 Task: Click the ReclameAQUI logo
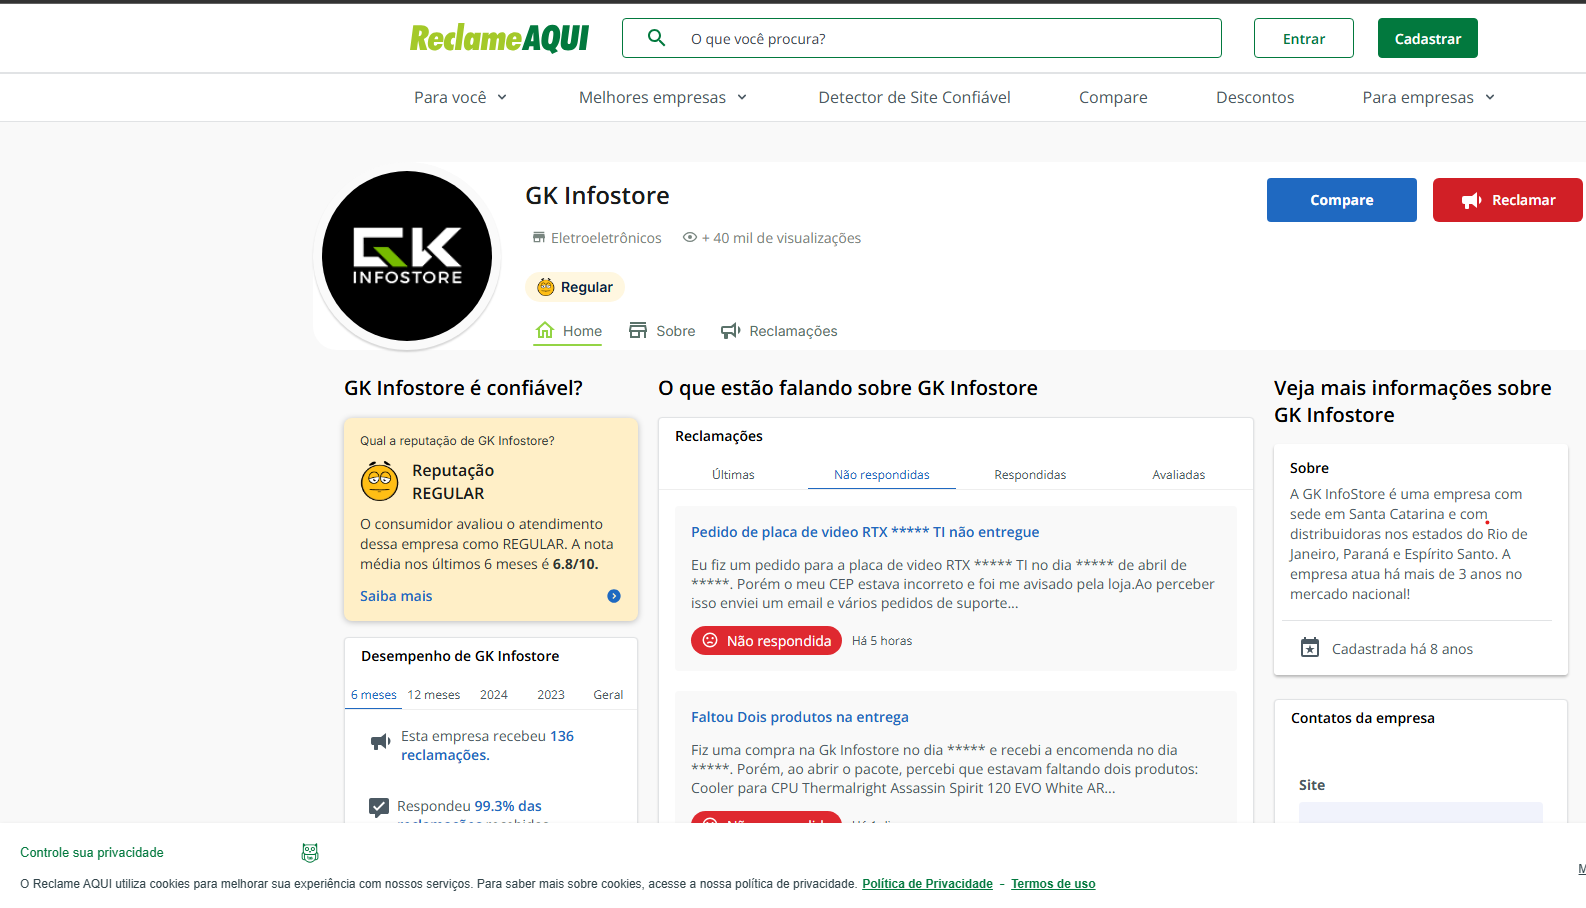click(499, 38)
